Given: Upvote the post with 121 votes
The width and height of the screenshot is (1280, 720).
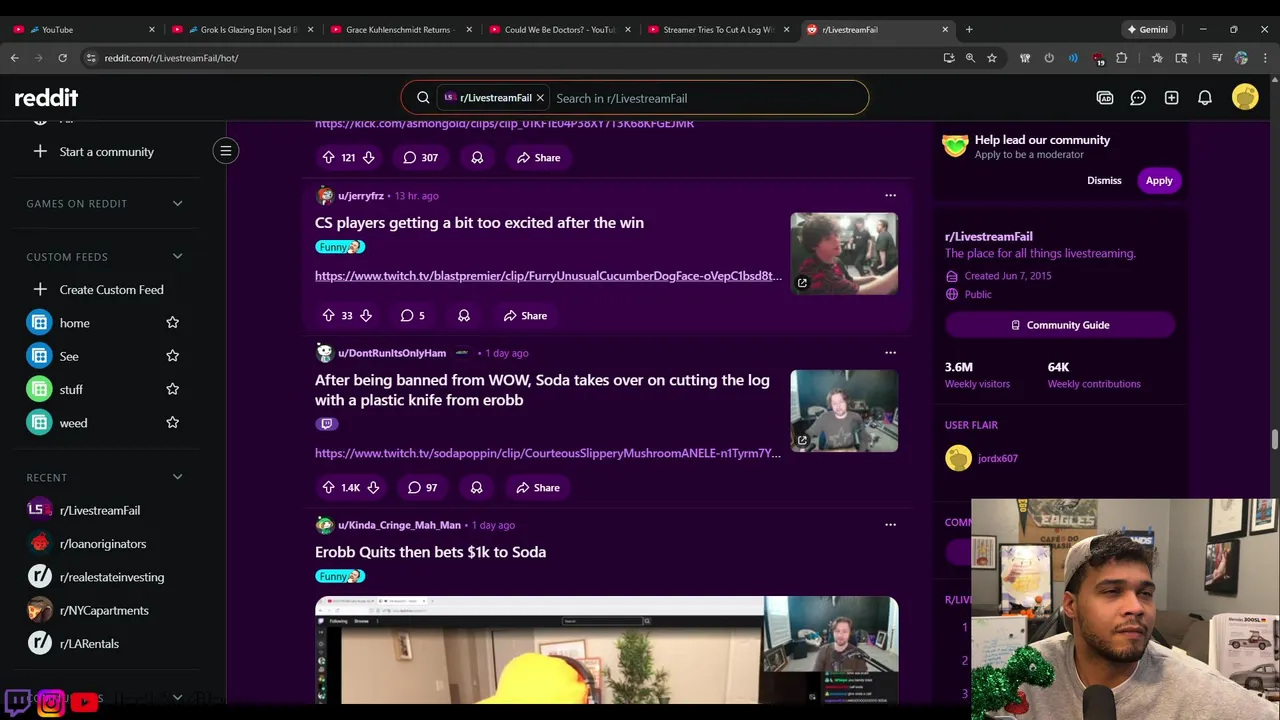Looking at the screenshot, I should pos(328,157).
